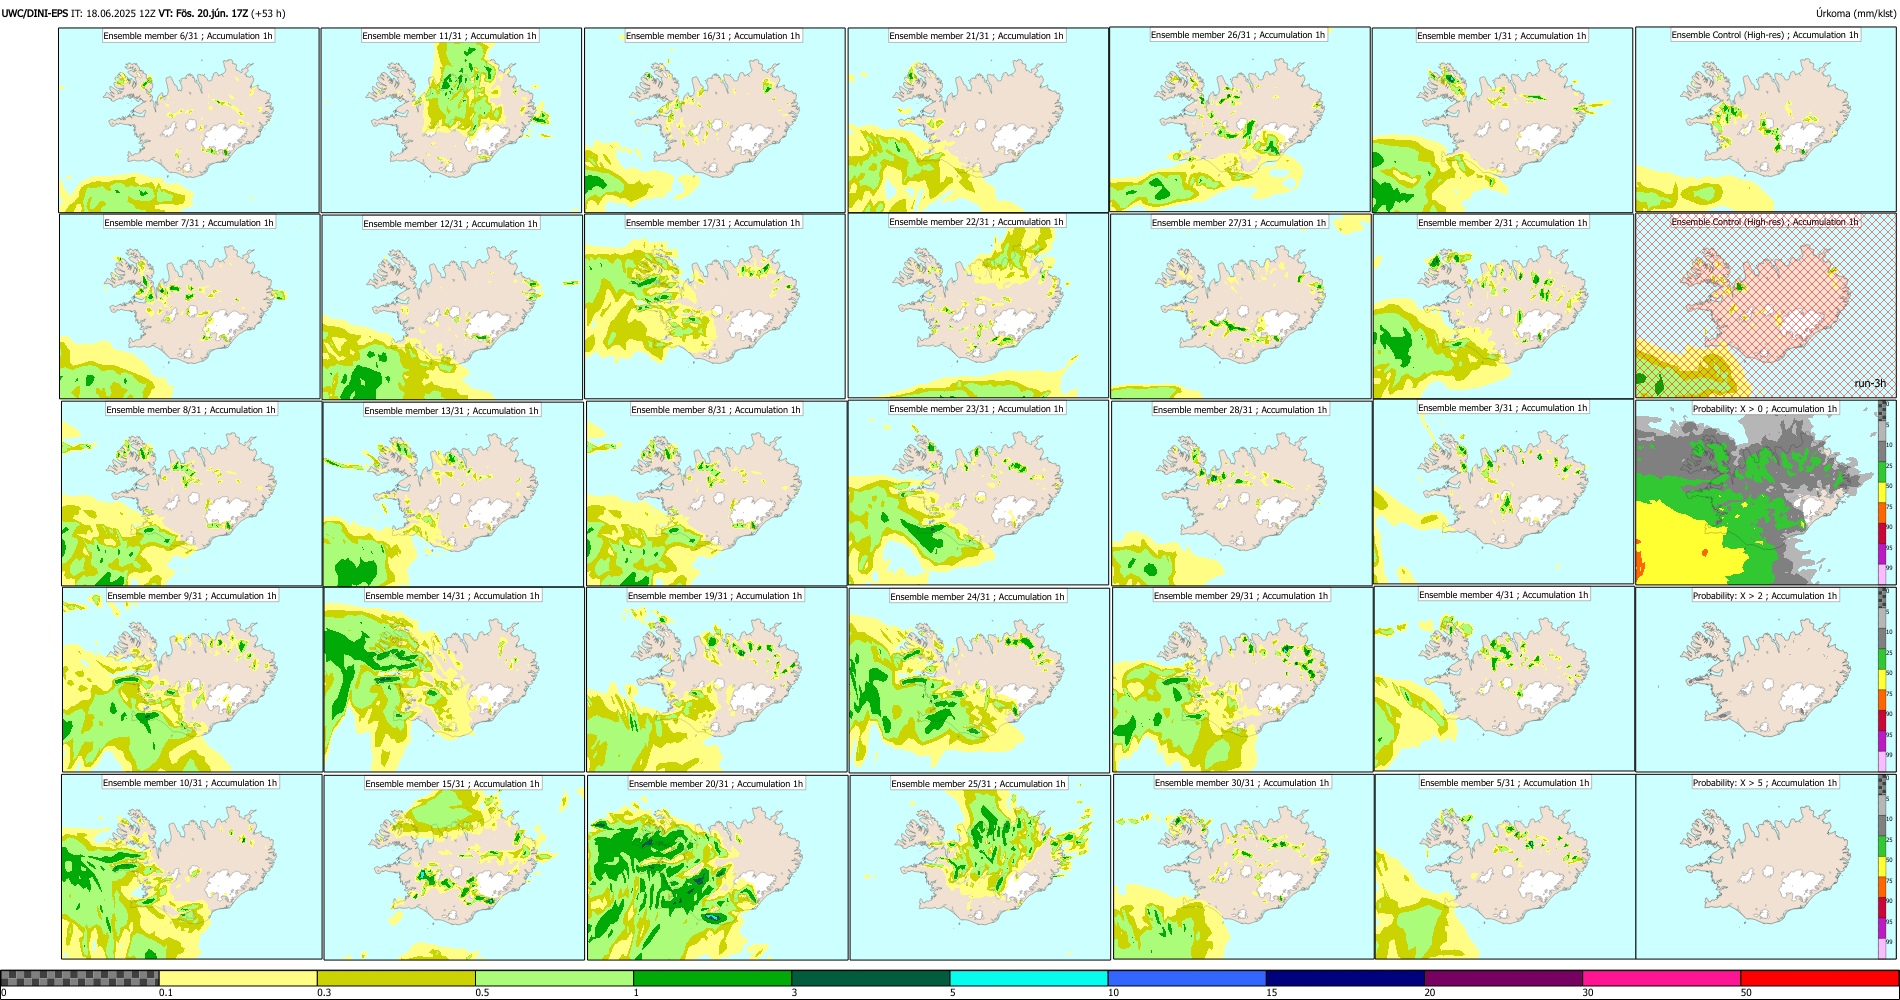
Task: Click the Ensemble member 29/31 map
Action: pyautogui.click(x=1242, y=680)
